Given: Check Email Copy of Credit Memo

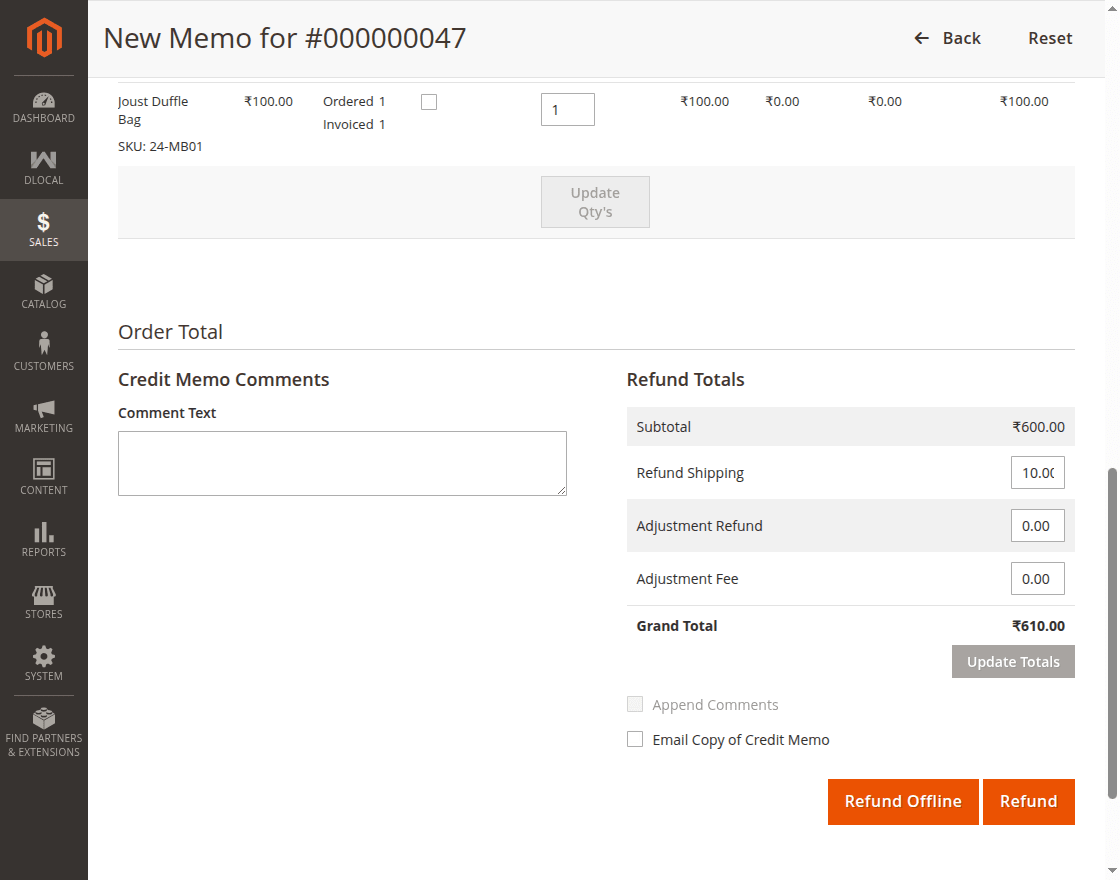Looking at the screenshot, I should (x=635, y=739).
